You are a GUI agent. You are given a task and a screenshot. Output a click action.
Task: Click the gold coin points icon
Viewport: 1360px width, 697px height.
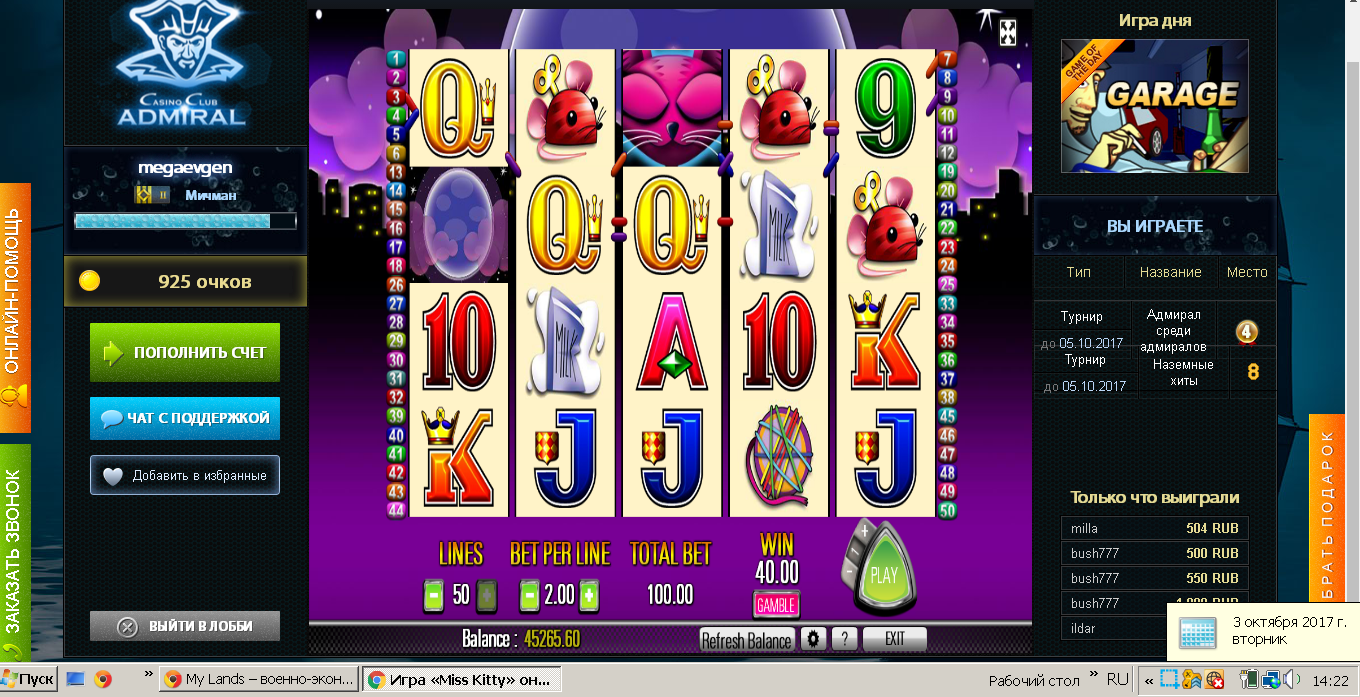pyautogui.click(x=90, y=281)
